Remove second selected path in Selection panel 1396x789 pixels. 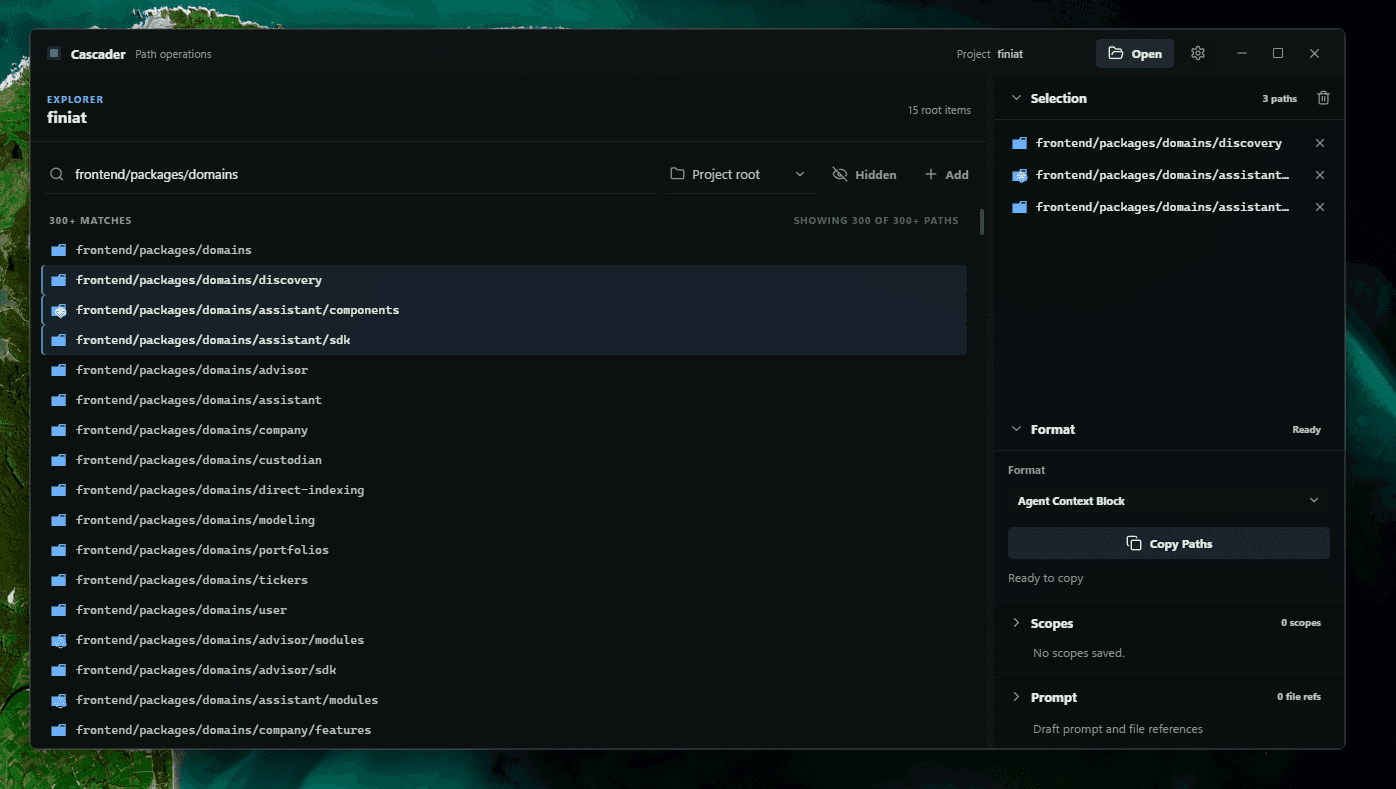pyautogui.click(x=1320, y=175)
